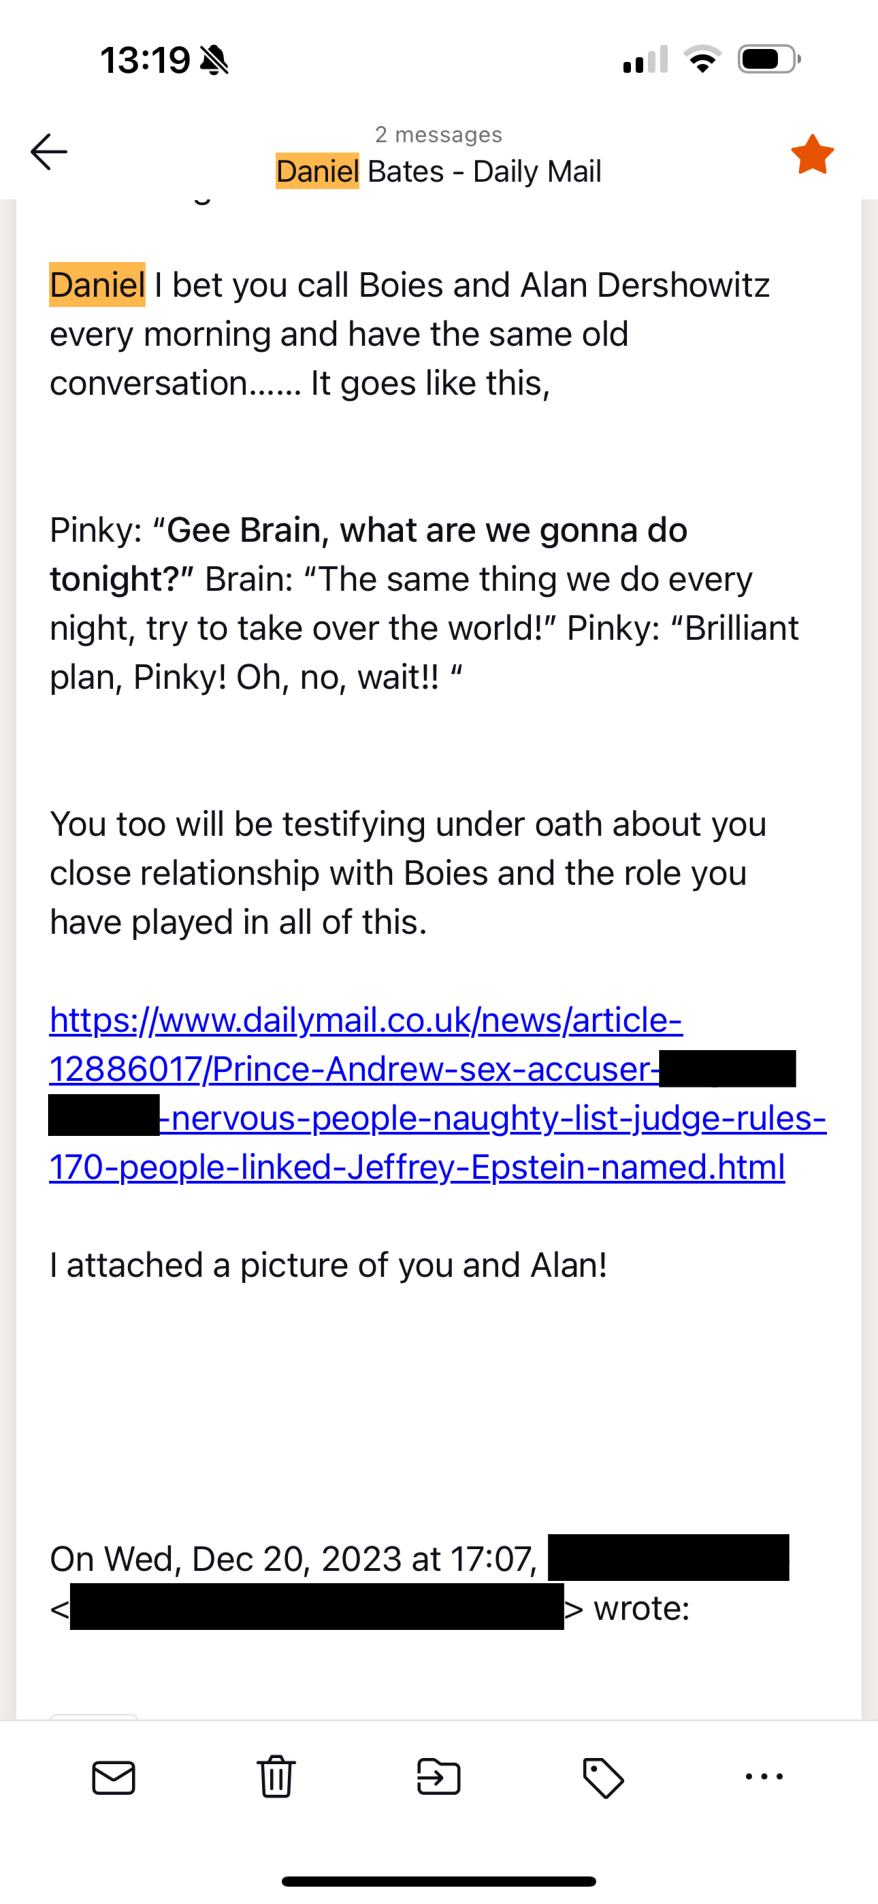Delete the email with the trash icon
The height and width of the screenshot is (1904, 878).
coord(276,1777)
